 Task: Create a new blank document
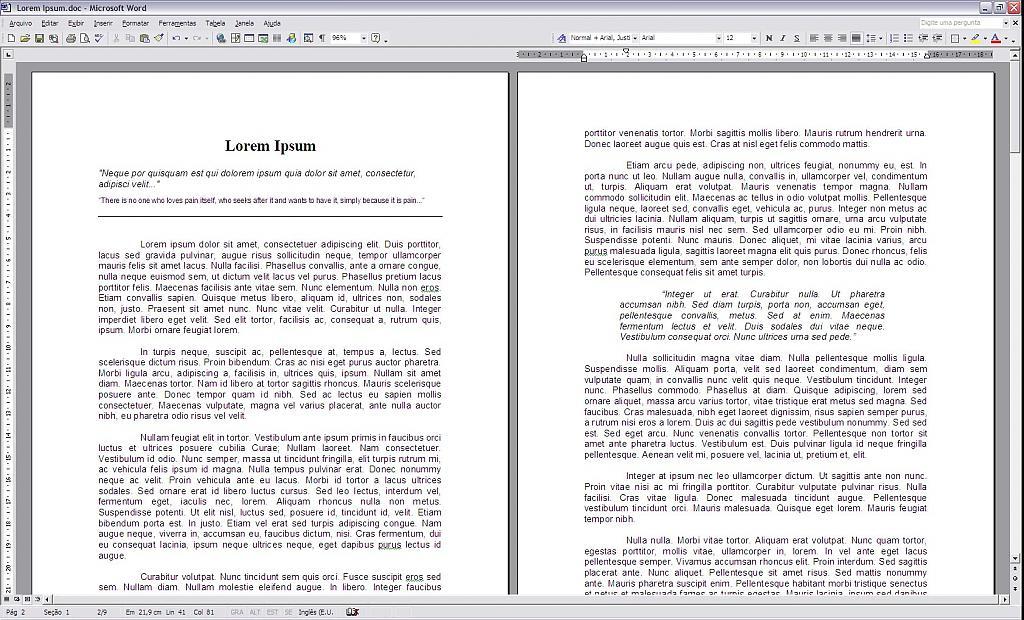coord(11,39)
